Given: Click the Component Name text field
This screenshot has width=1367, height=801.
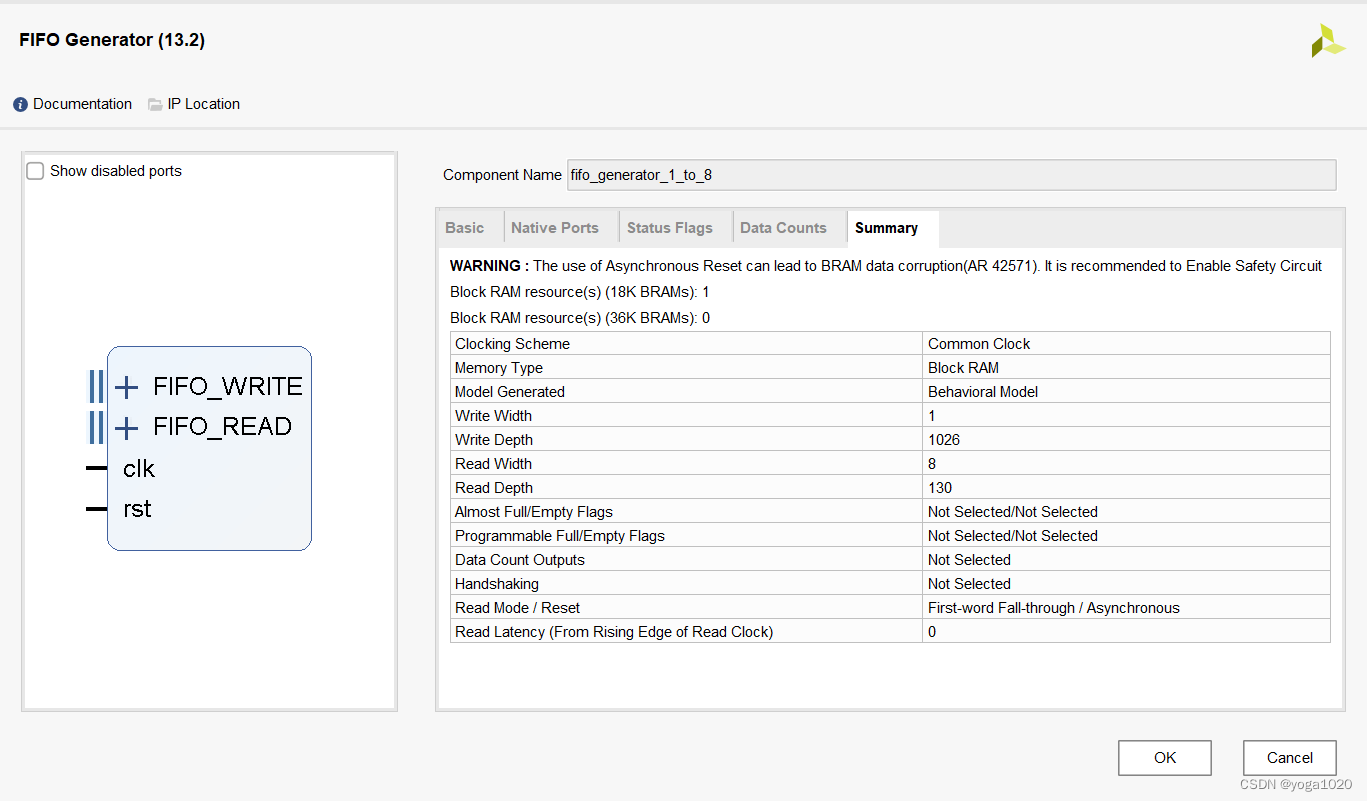Looking at the screenshot, I should coord(950,175).
